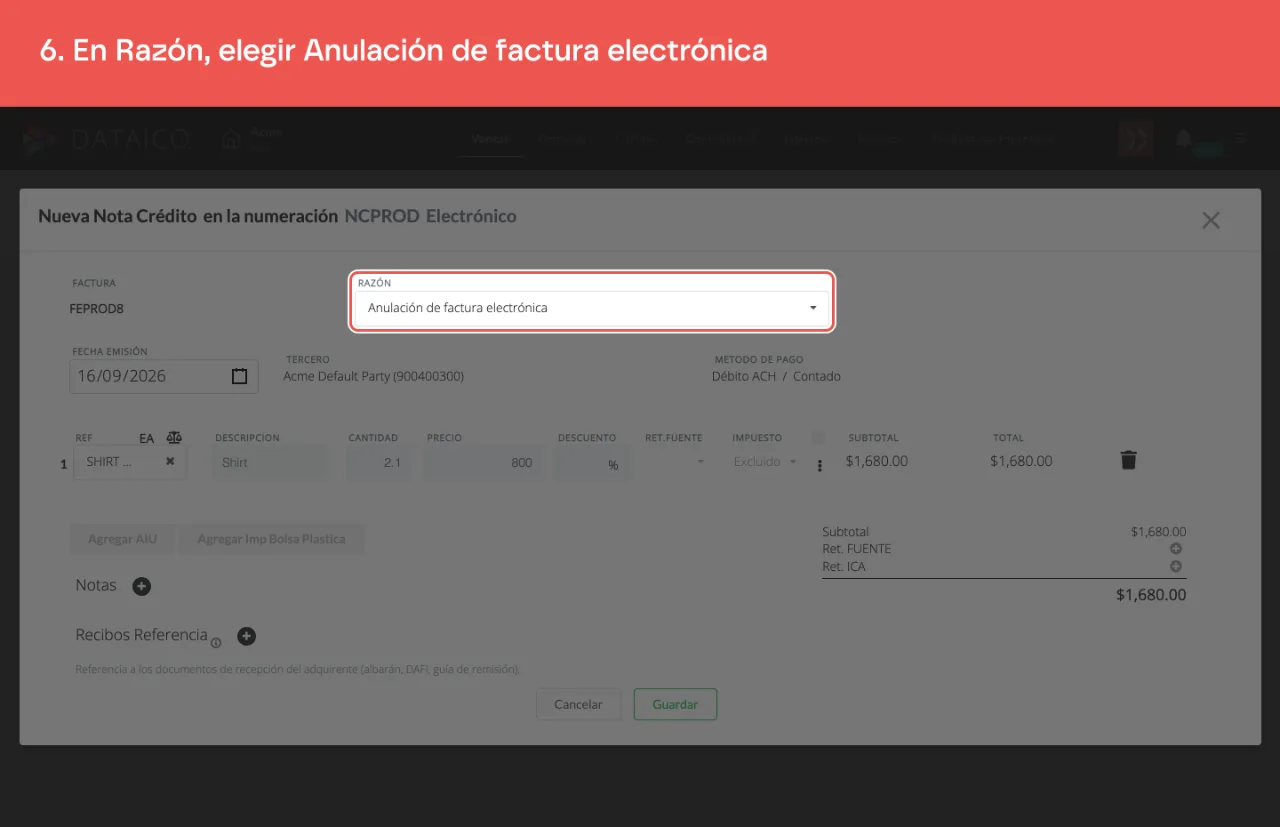Add Ret. FUENTE with its plus icon

(1176, 549)
